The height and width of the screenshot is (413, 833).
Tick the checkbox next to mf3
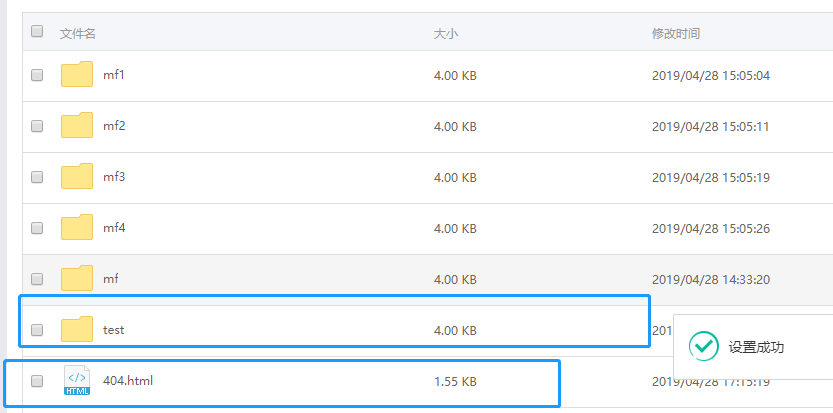click(x=37, y=177)
